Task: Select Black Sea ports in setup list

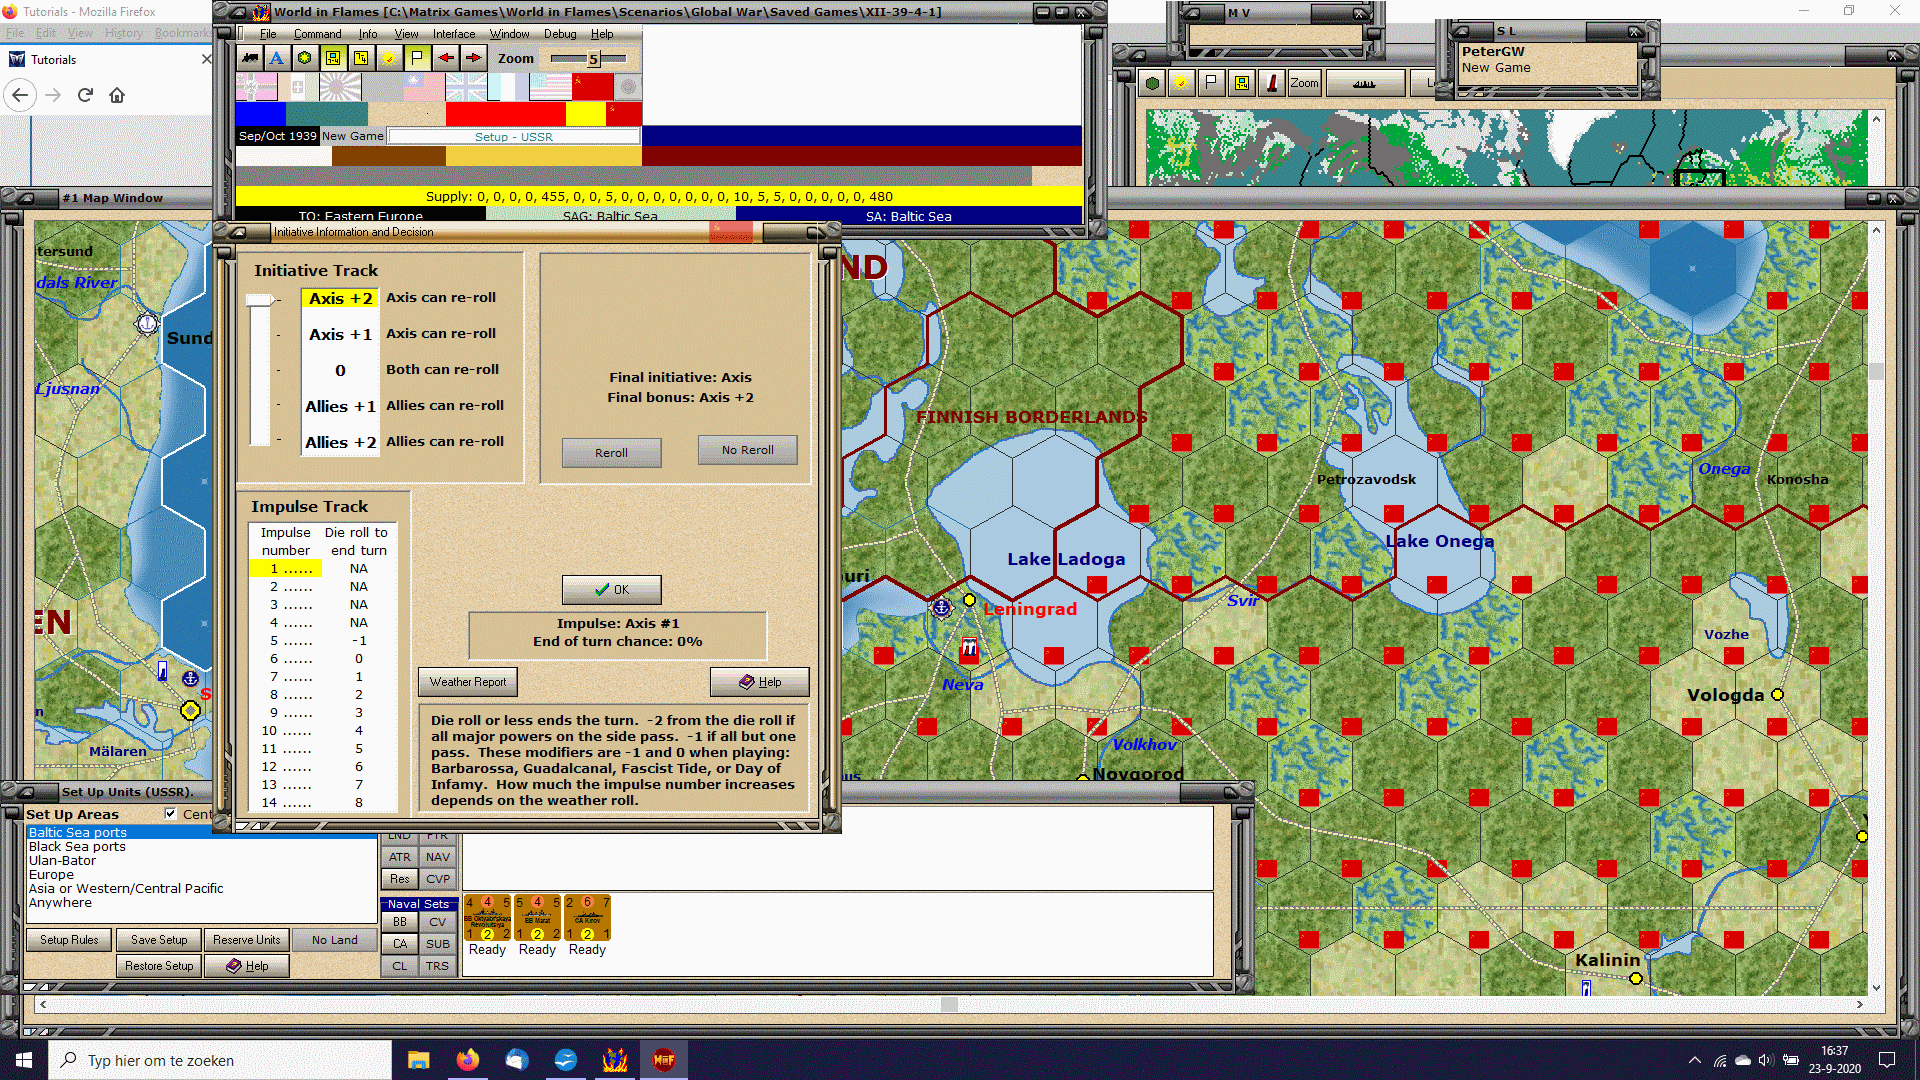Action: [77, 847]
